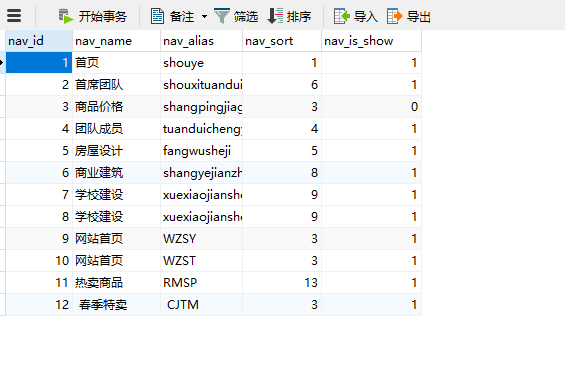Select the highlighted nav_id cell with value 1
This screenshot has width=565, height=388.
[x=39, y=63]
